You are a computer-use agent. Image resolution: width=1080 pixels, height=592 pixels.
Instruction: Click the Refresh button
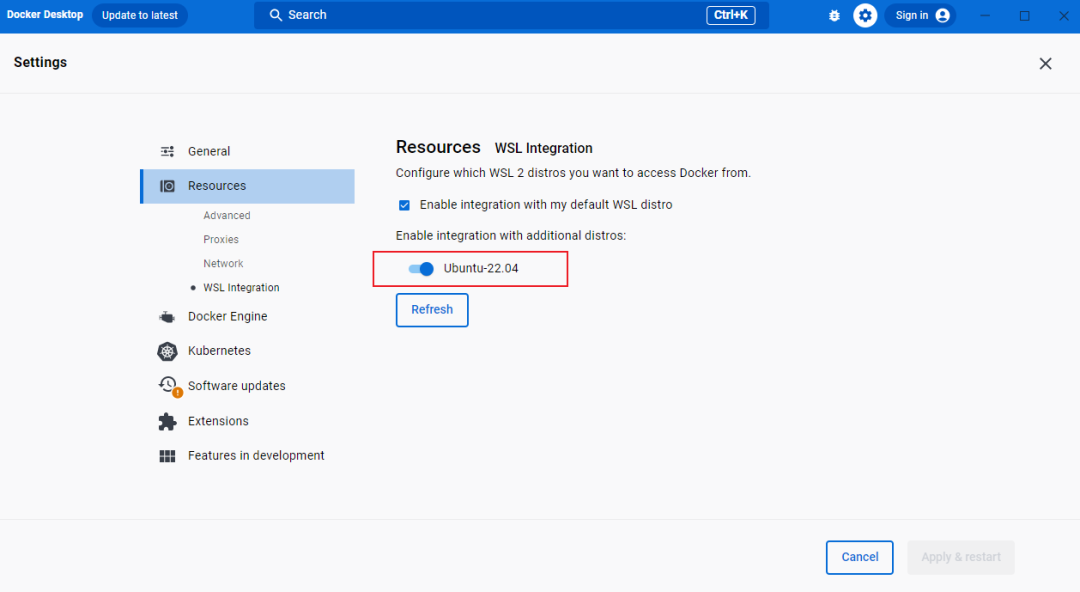pos(432,310)
